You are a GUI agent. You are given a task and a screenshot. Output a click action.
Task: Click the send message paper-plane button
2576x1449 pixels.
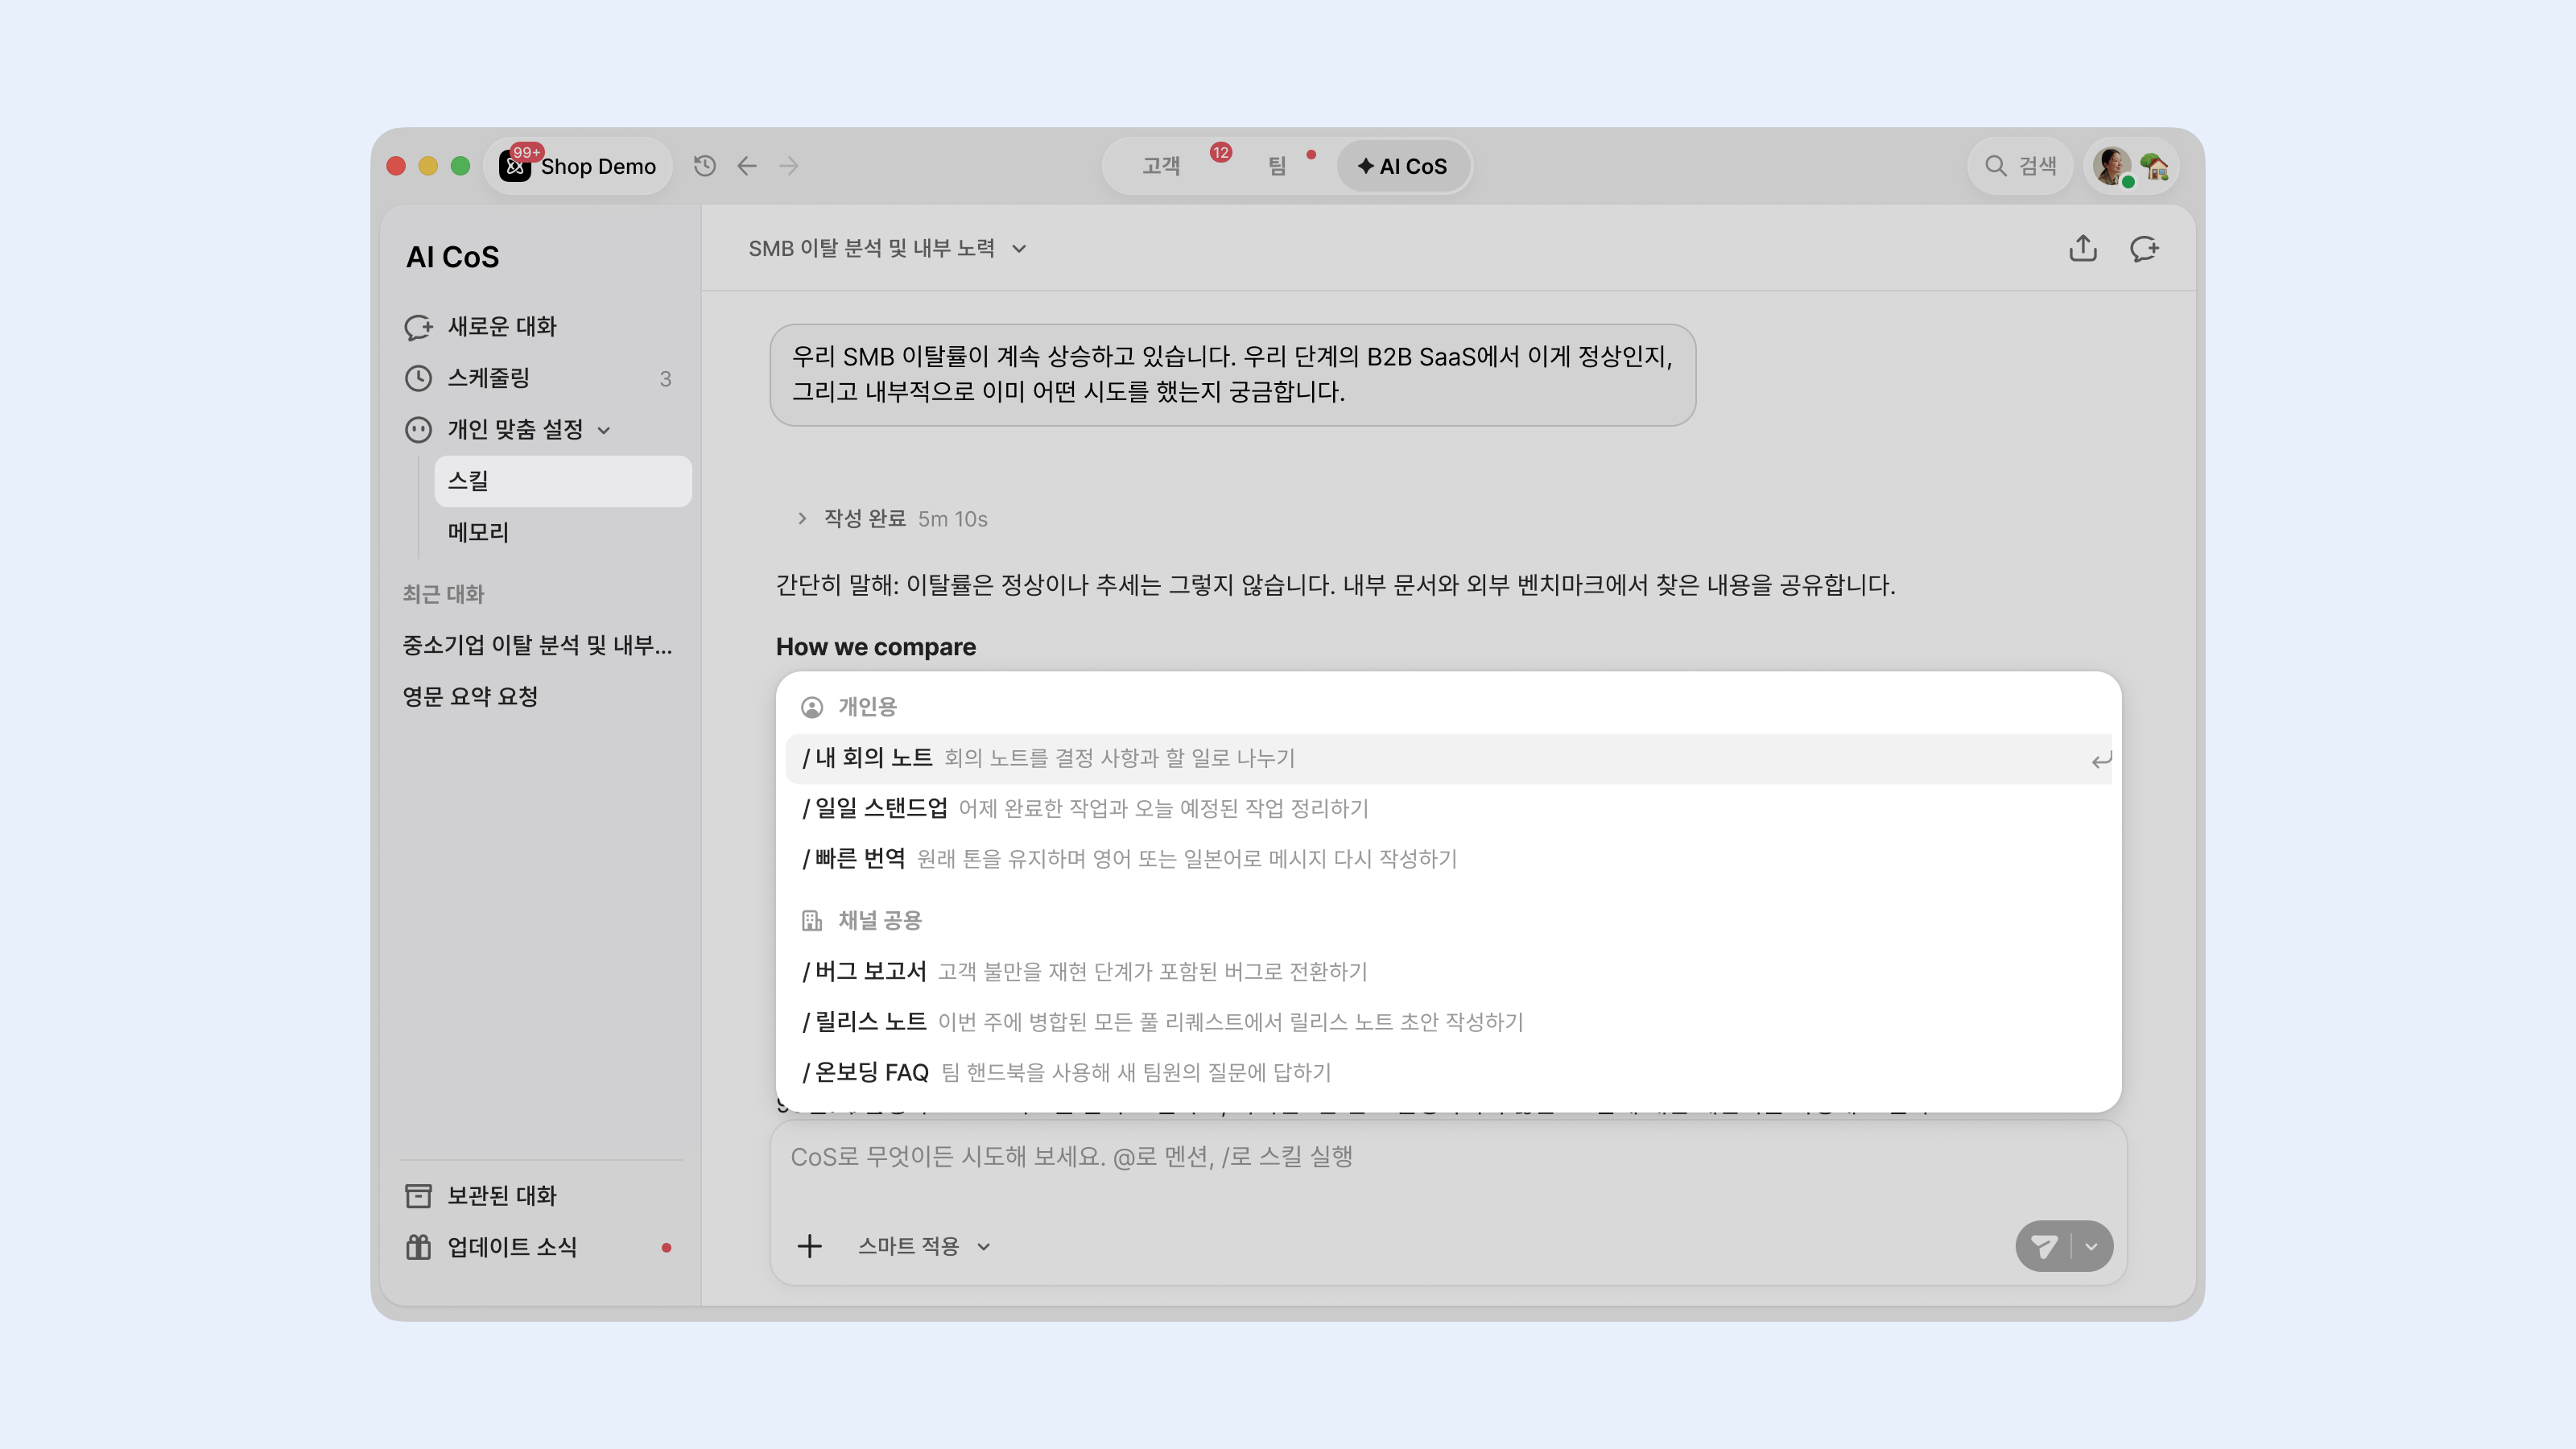2043,1246
